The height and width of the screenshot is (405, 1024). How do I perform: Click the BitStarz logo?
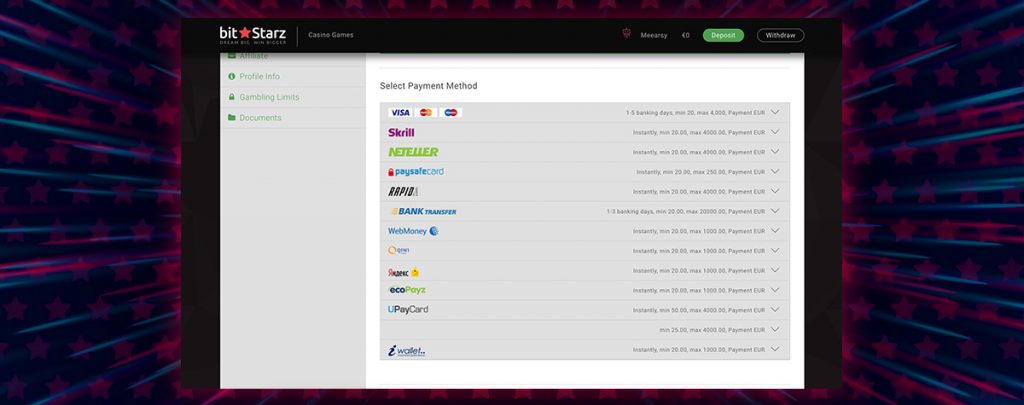coord(252,35)
